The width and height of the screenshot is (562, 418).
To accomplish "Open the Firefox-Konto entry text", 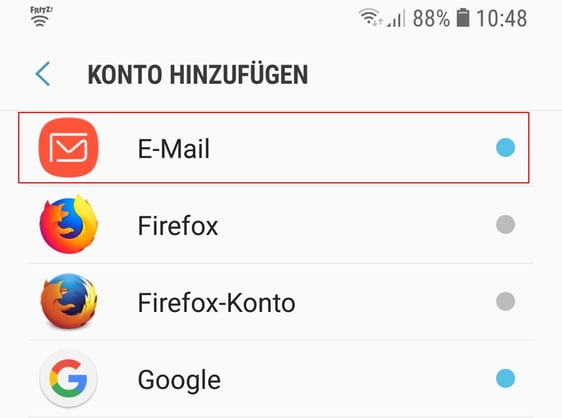I will pos(216,303).
